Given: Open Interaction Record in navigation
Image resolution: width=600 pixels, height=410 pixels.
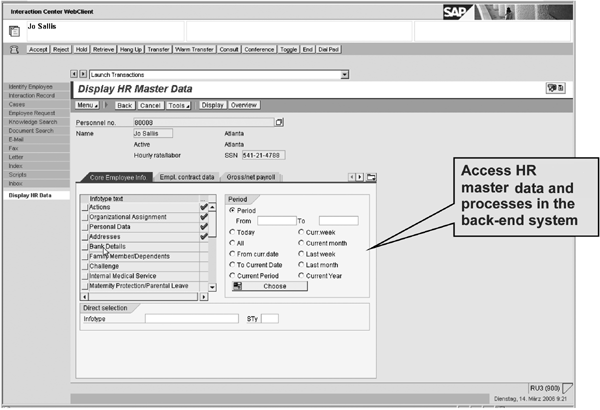Looking at the screenshot, I should 37,95.
